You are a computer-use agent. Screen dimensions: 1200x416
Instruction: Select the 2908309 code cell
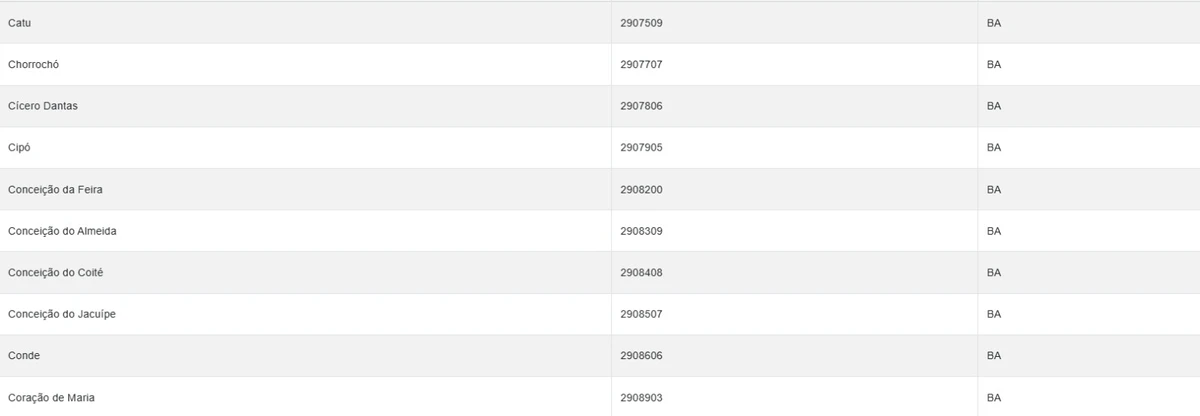pos(641,231)
